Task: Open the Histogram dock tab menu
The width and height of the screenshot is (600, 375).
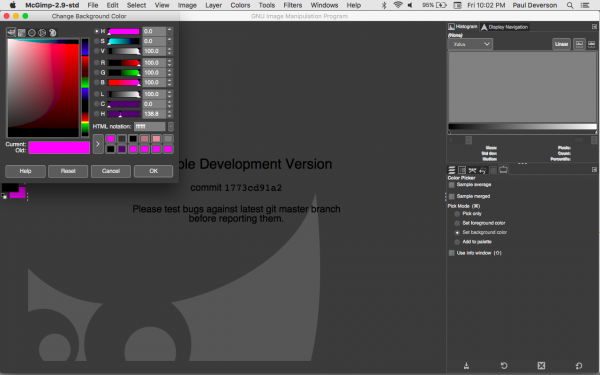Action: click(x=594, y=27)
